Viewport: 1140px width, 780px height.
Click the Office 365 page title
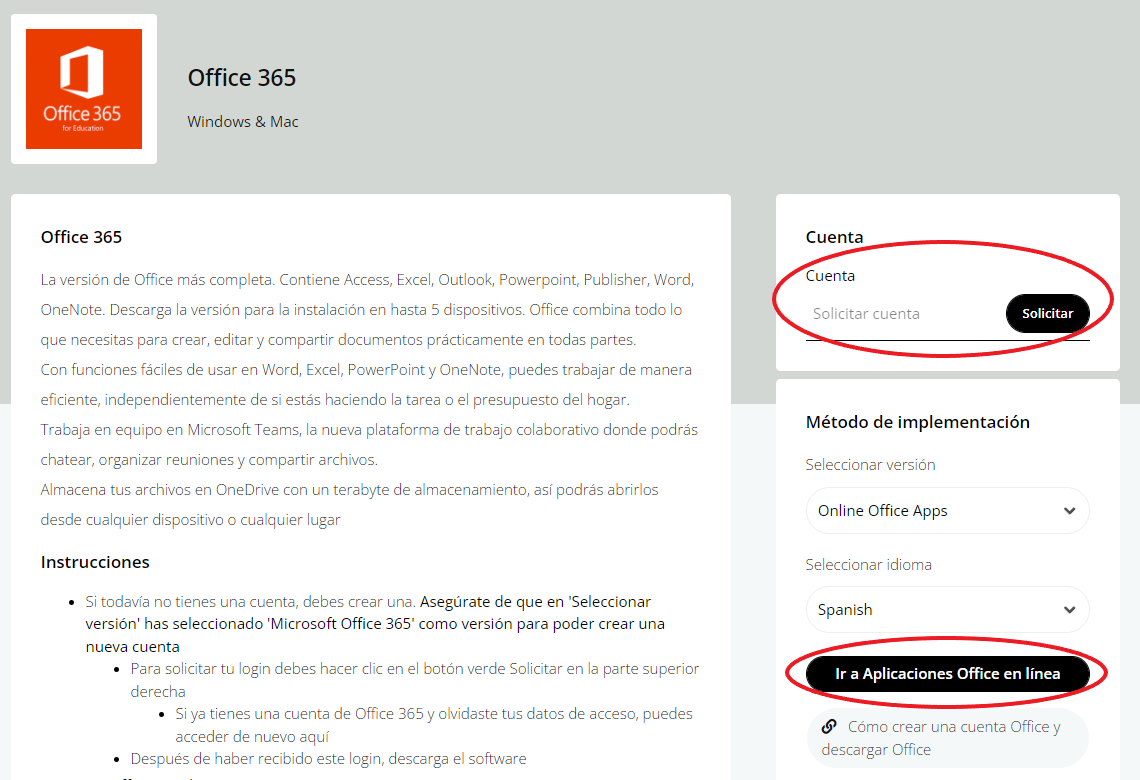click(241, 77)
